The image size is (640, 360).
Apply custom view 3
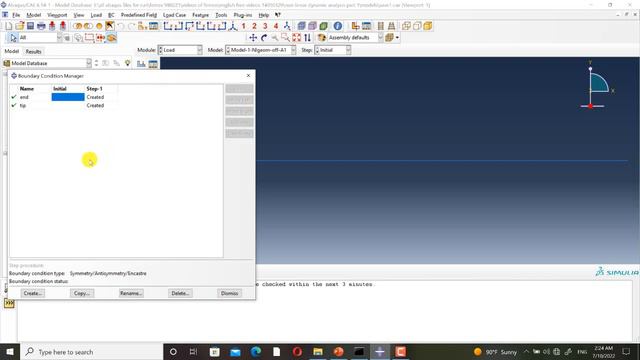(265, 26)
